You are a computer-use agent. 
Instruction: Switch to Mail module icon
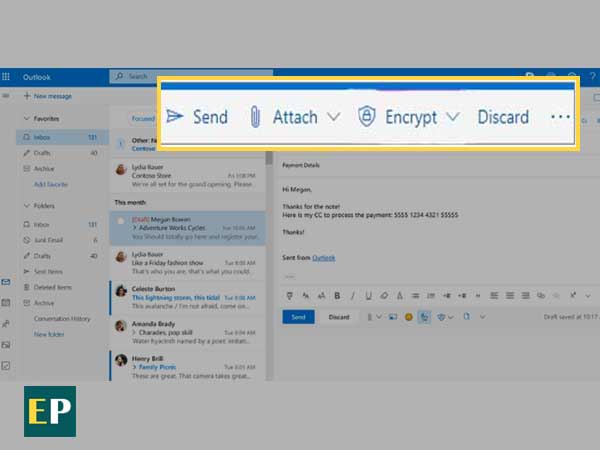point(6,282)
